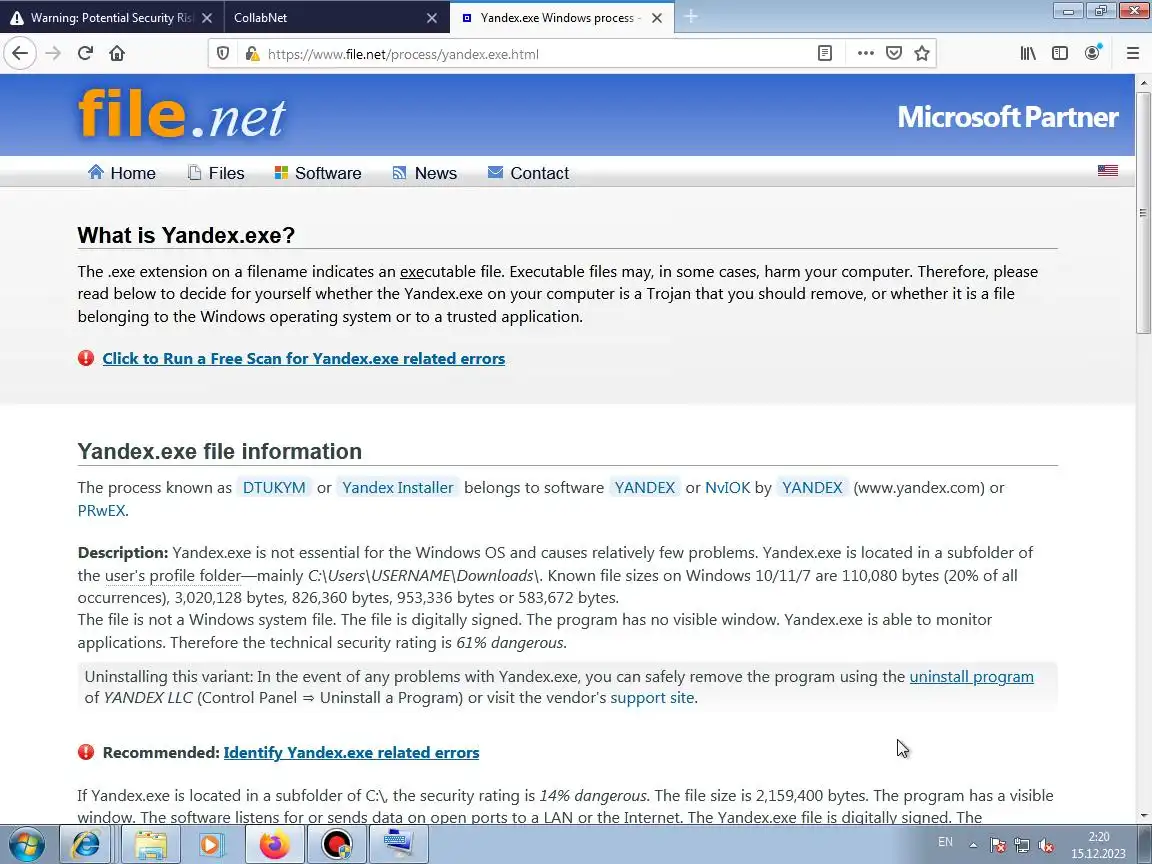
Task: Open the Contact menu item
Action: coord(528,173)
